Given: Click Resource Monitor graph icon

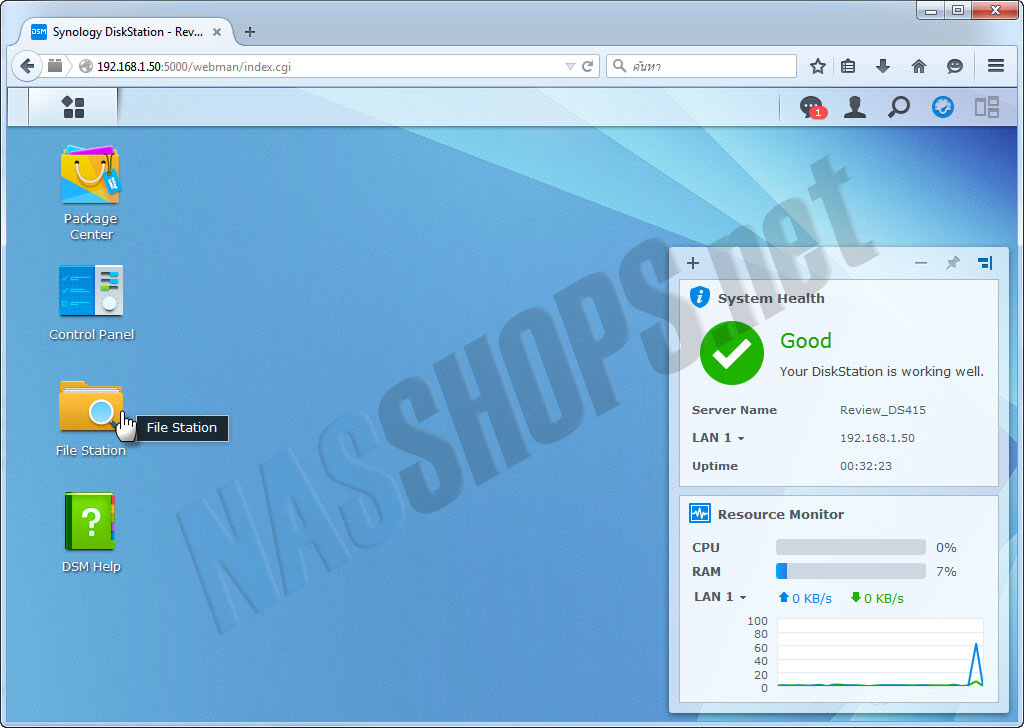Looking at the screenshot, I should click(700, 513).
